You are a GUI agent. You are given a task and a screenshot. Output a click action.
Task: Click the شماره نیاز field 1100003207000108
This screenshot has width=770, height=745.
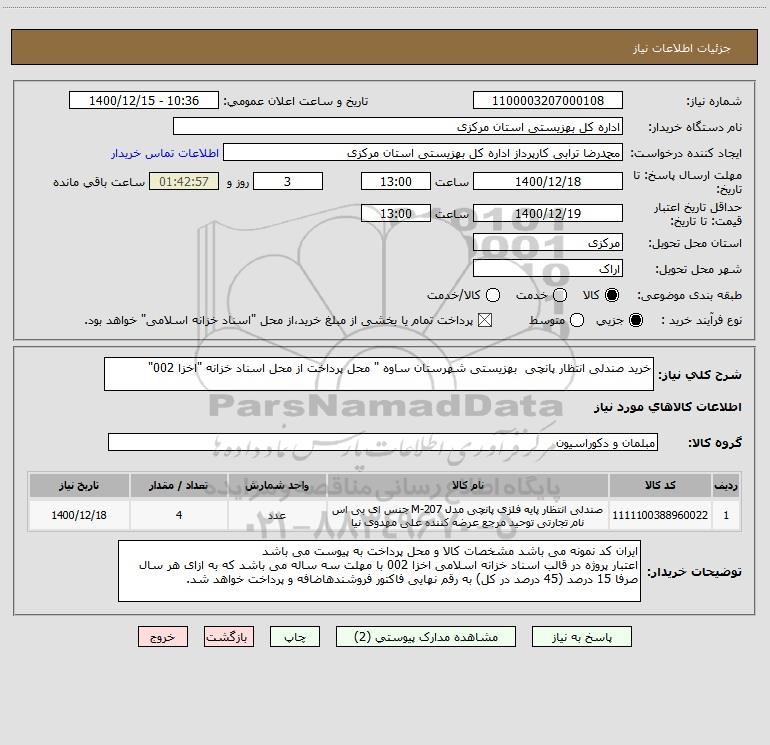point(548,100)
